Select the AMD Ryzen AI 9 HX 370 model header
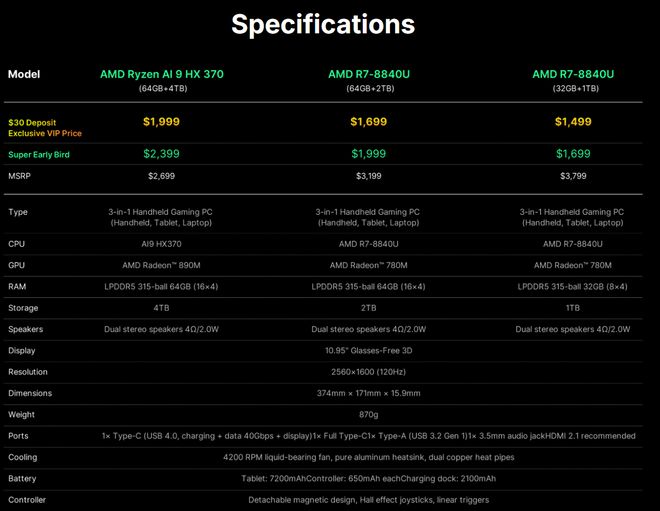Viewport: 660px width, 511px height. click(x=161, y=74)
